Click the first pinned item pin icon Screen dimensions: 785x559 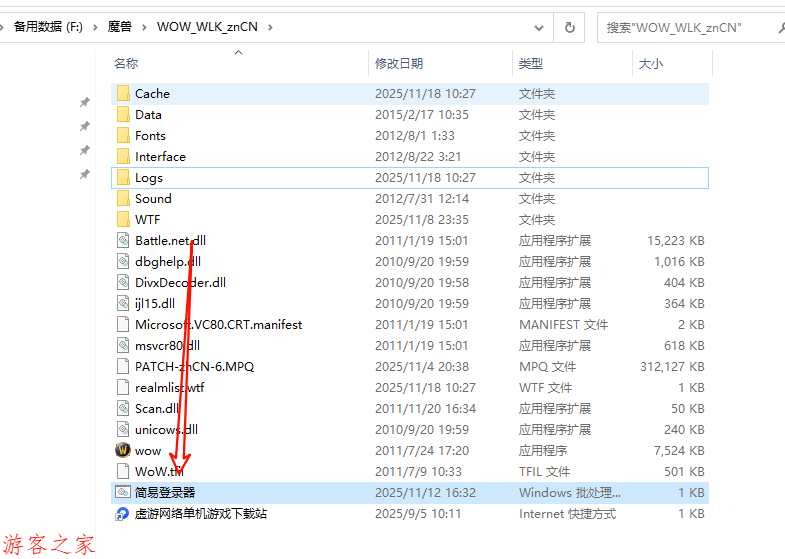(x=85, y=102)
